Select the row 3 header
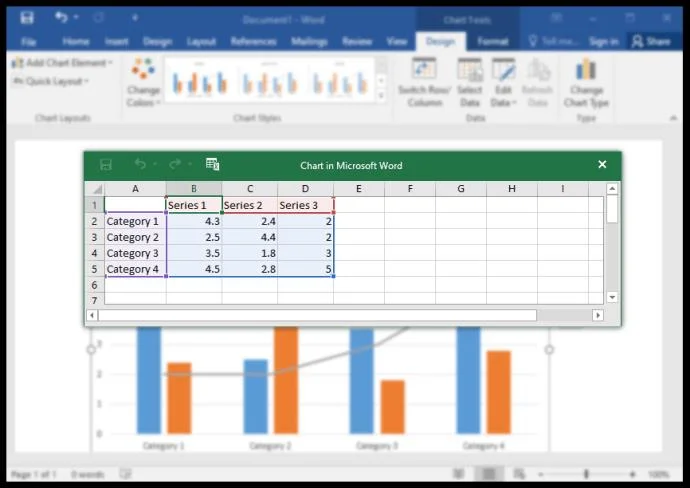The image size is (690, 488). tap(94, 237)
